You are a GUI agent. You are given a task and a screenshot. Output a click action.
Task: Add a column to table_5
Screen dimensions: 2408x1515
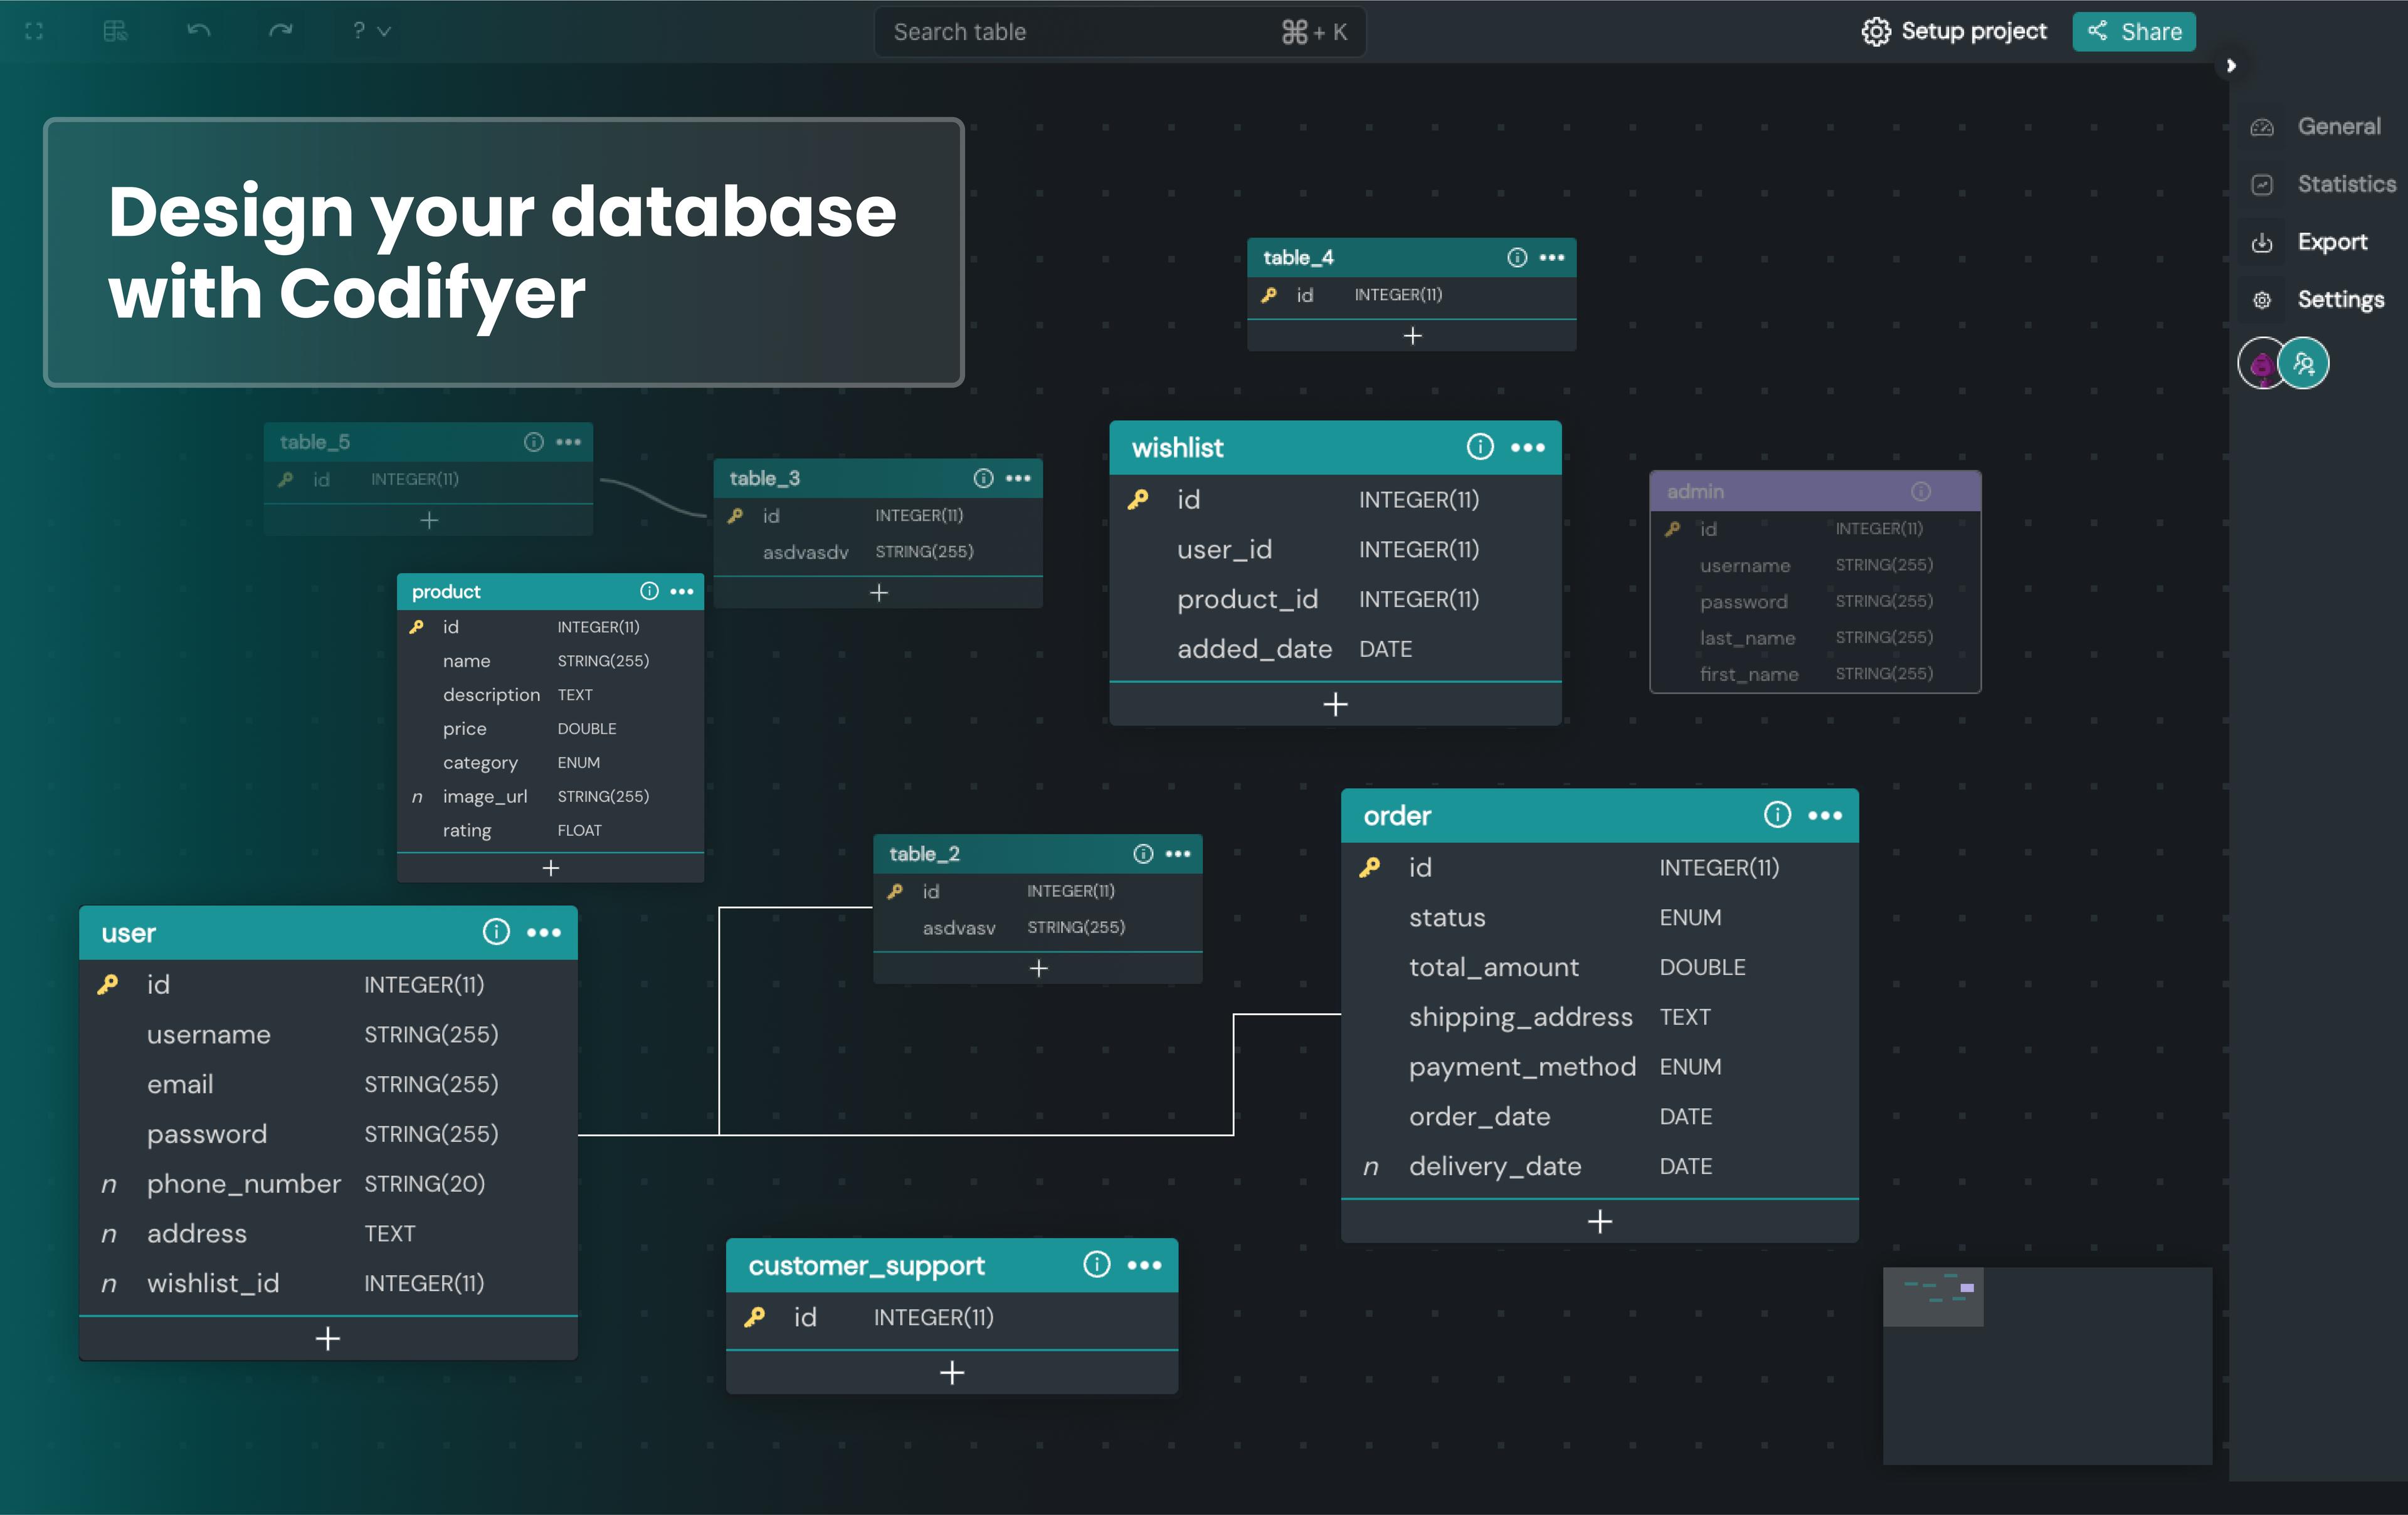coord(429,521)
